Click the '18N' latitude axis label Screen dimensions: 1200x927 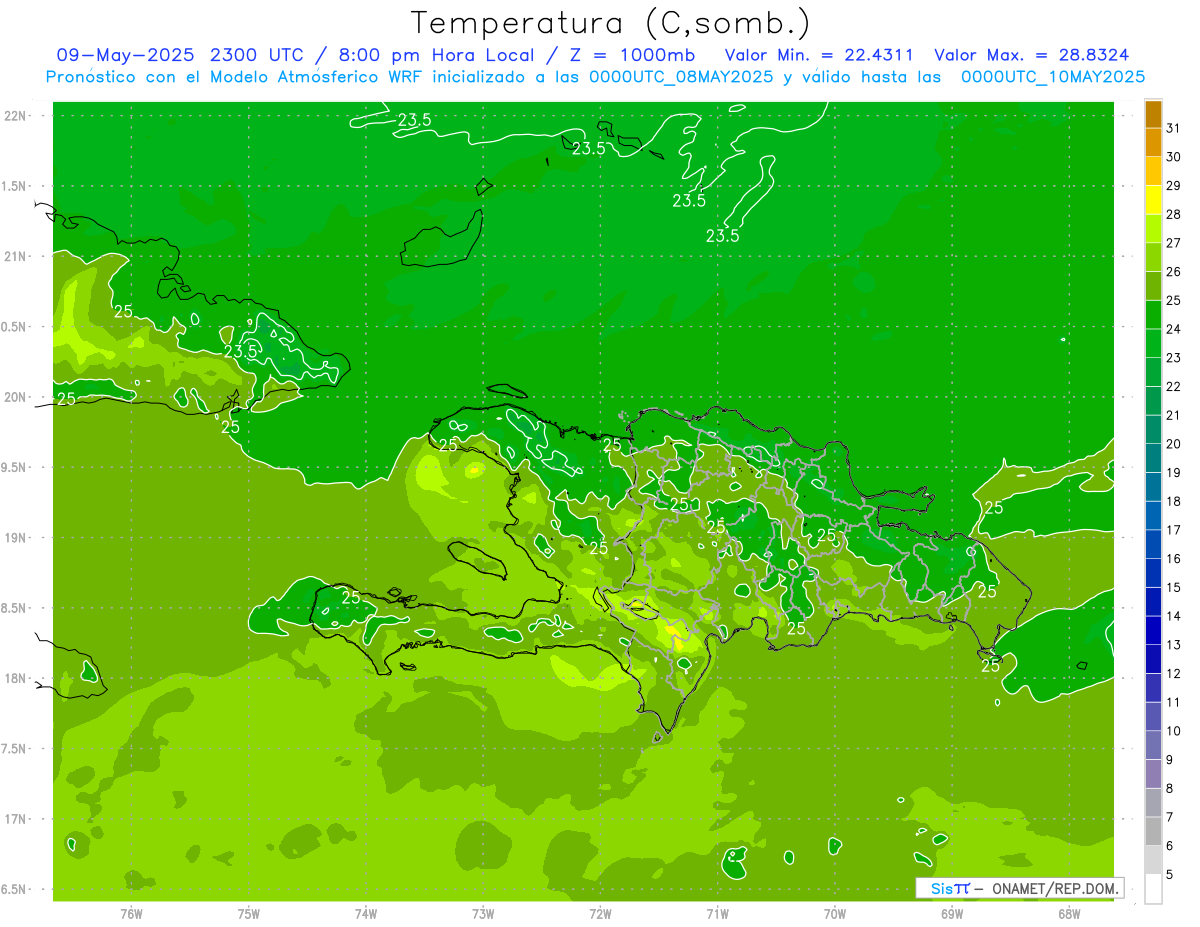[x=16, y=678]
